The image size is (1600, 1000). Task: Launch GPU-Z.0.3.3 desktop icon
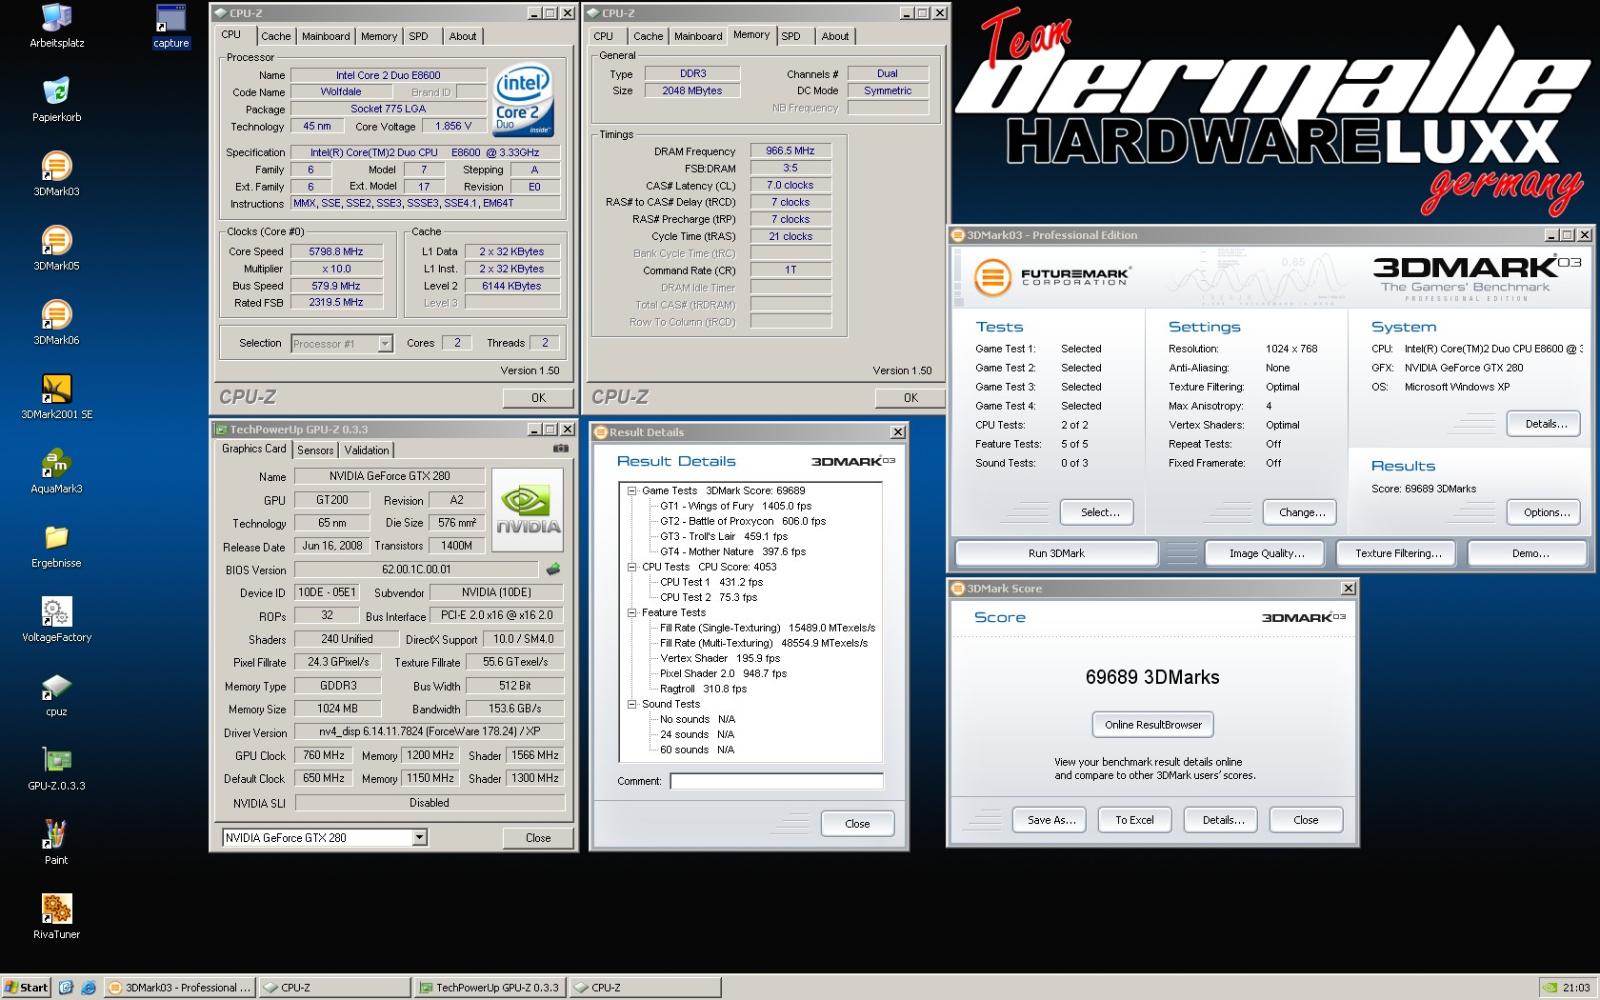(57, 769)
